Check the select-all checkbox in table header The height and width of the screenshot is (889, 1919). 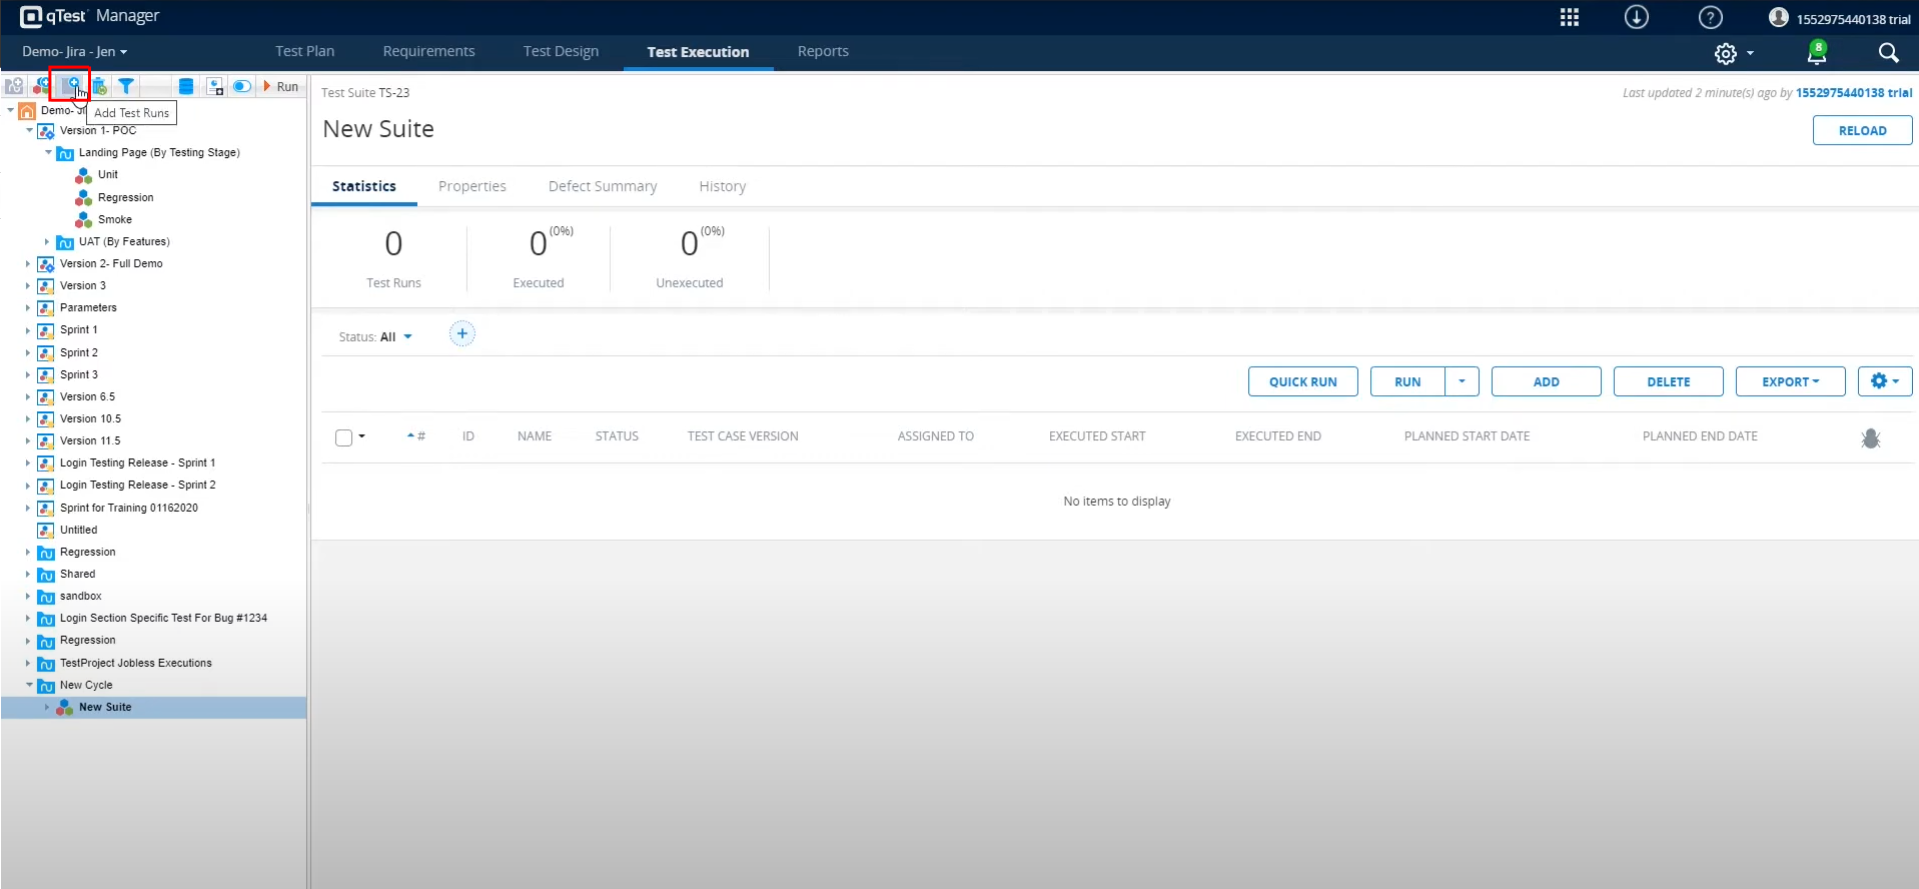[344, 437]
